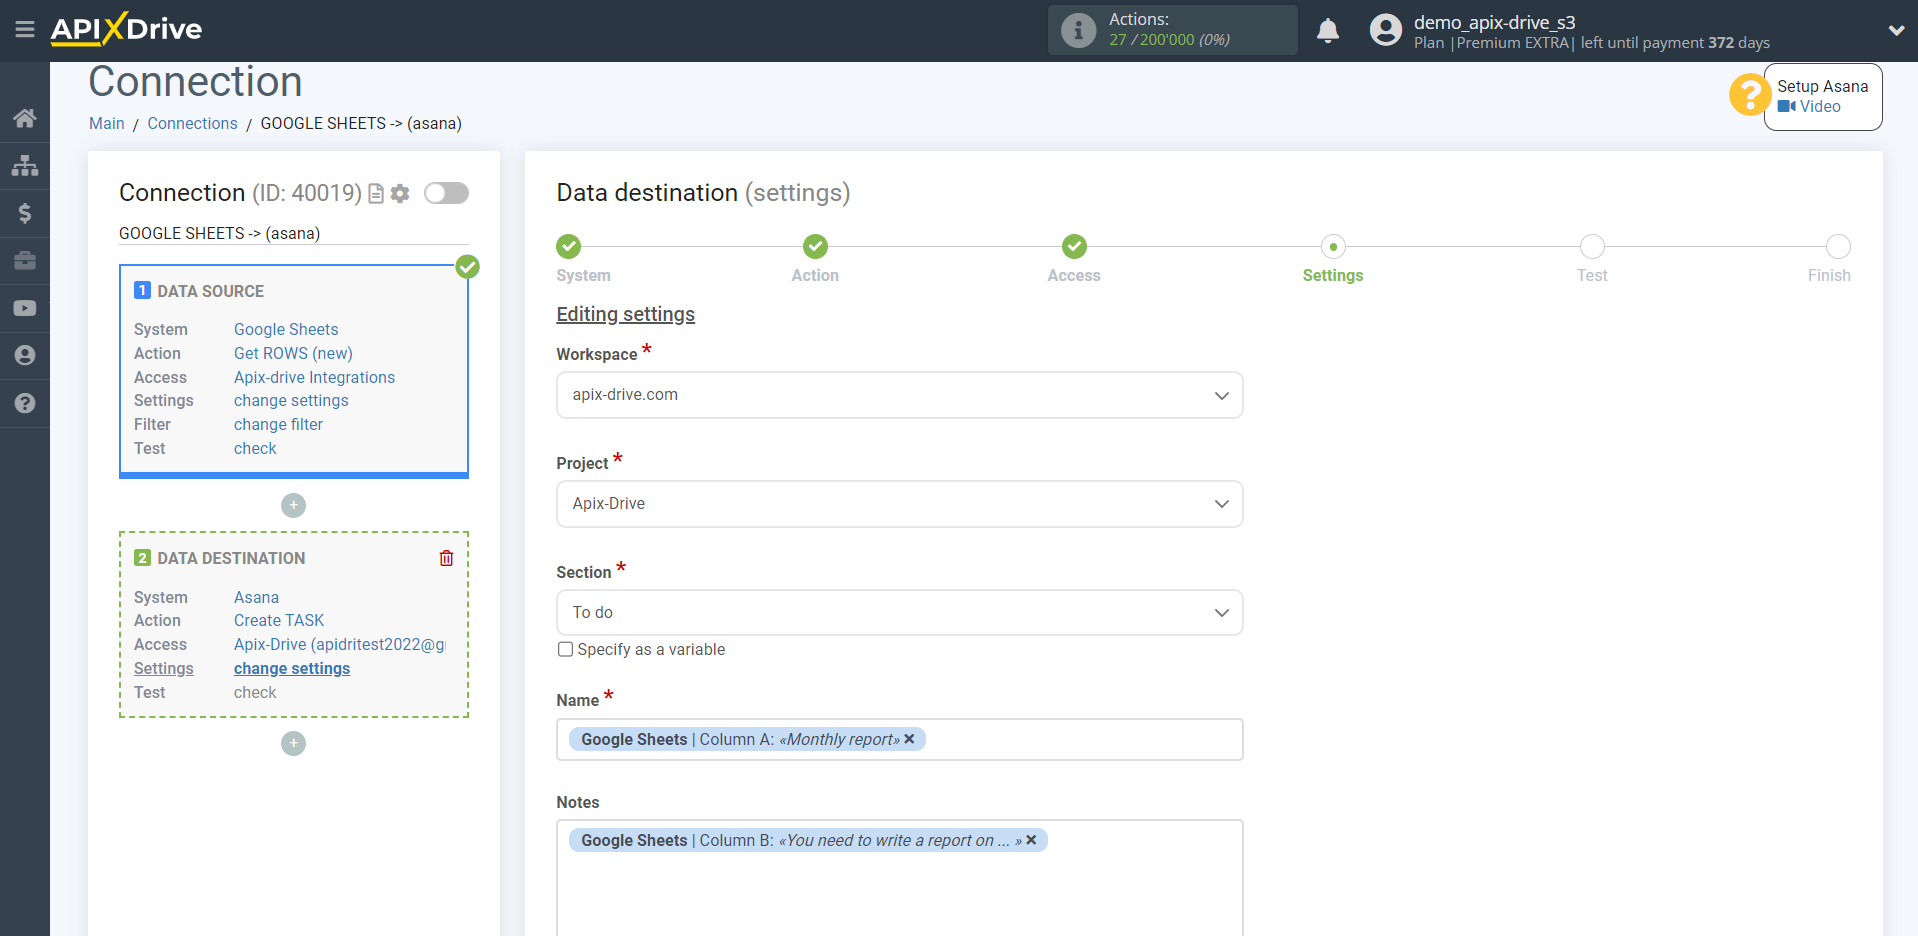Screen dimensions: 1918x936
Task: Open help question sidebar icon
Action: (25, 403)
